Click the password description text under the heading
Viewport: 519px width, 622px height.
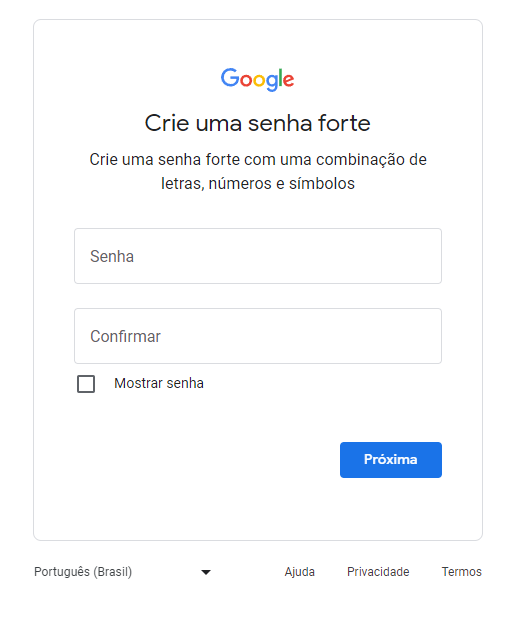click(x=258, y=171)
